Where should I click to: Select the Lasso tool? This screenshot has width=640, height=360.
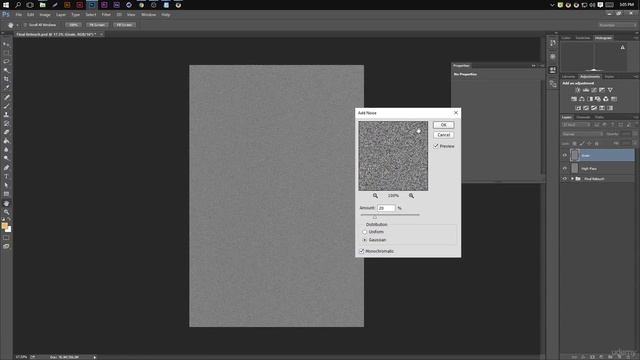pos(6,61)
